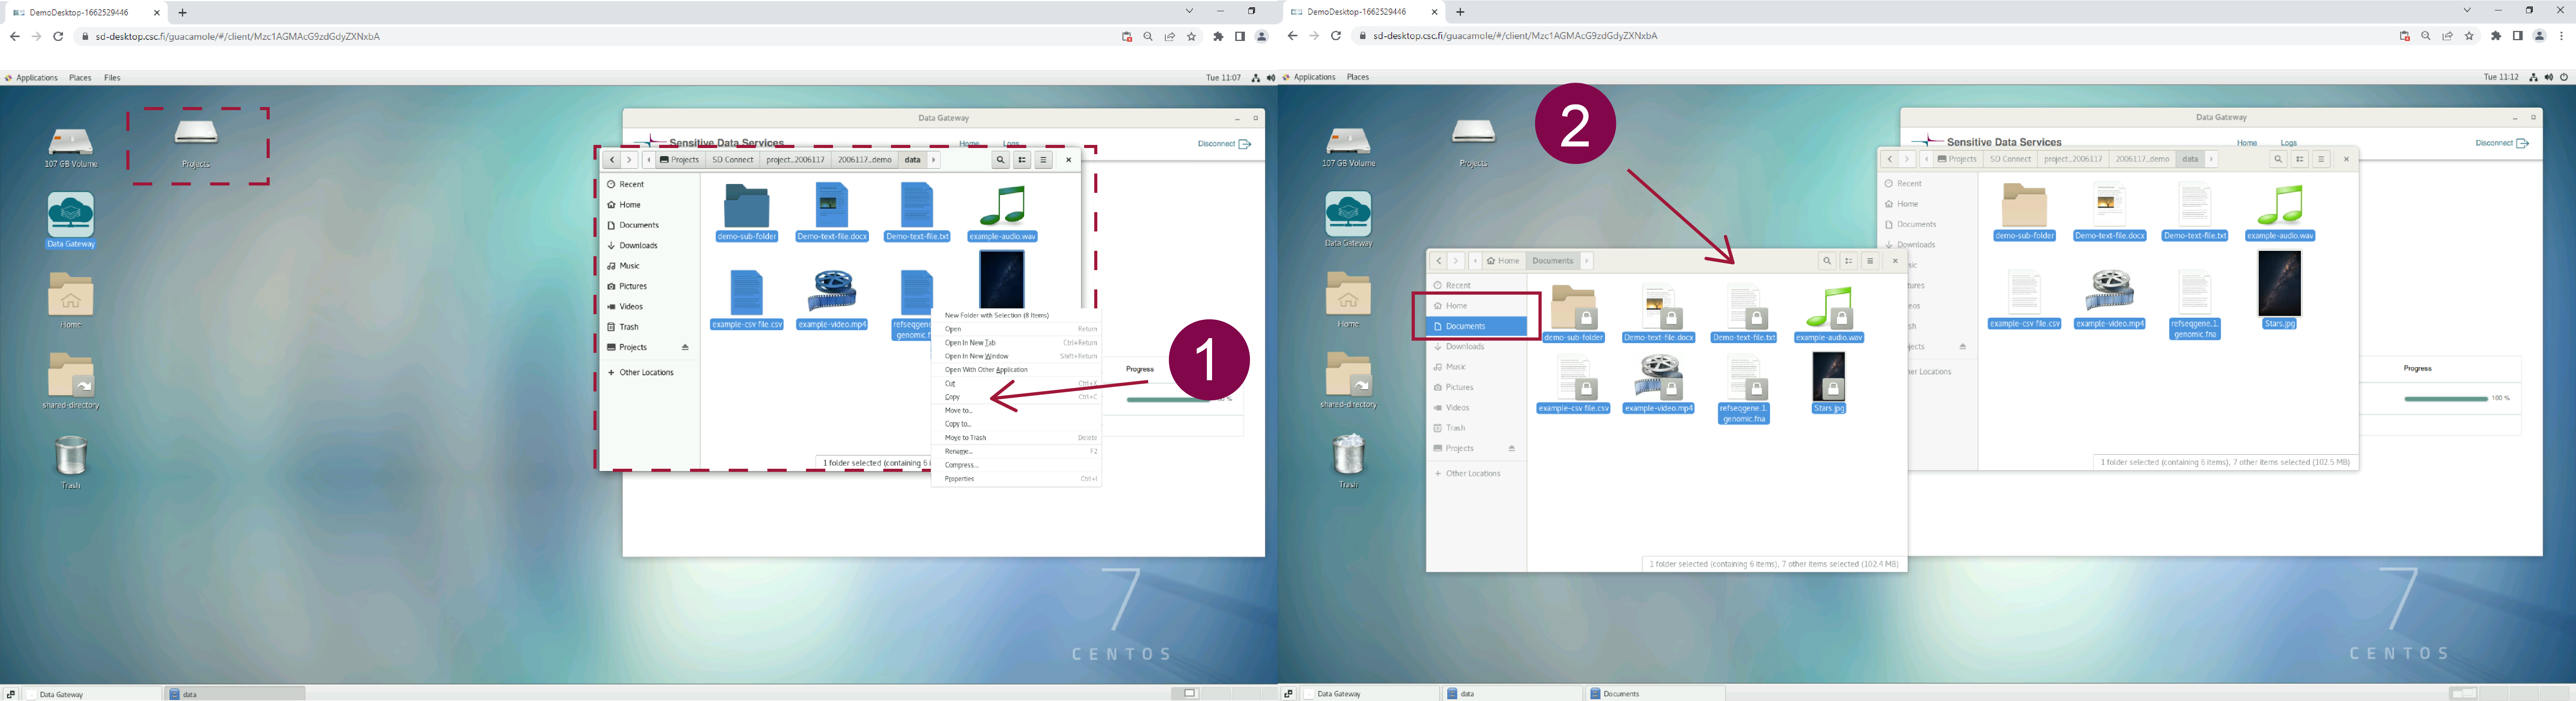Click search icon in 11:07 data window
Screen dimensions: 2576x701
click(x=1000, y=160)
